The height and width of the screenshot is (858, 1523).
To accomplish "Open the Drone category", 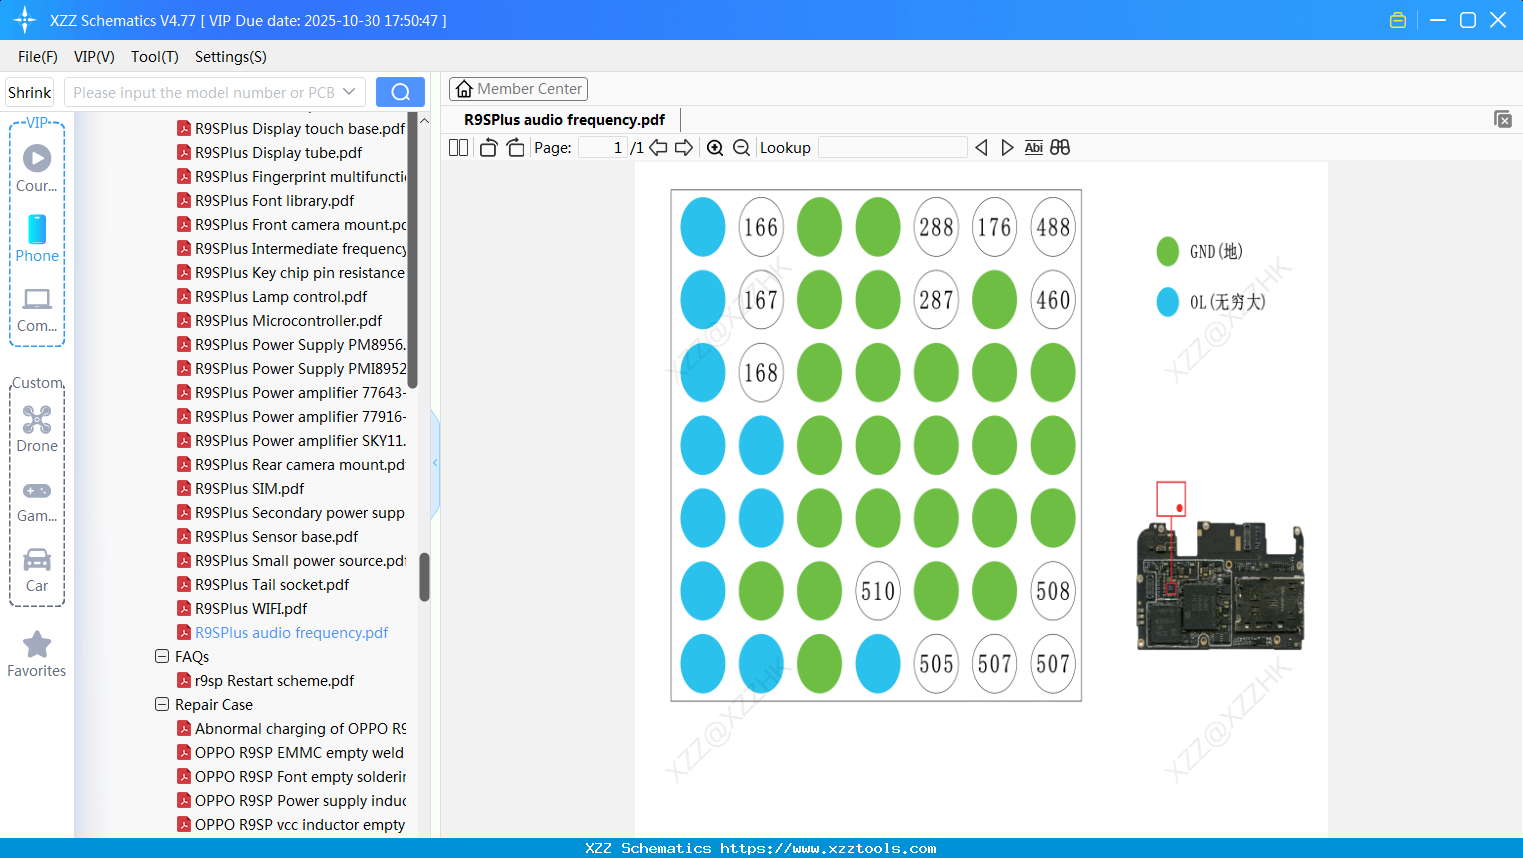I will 37,429.
